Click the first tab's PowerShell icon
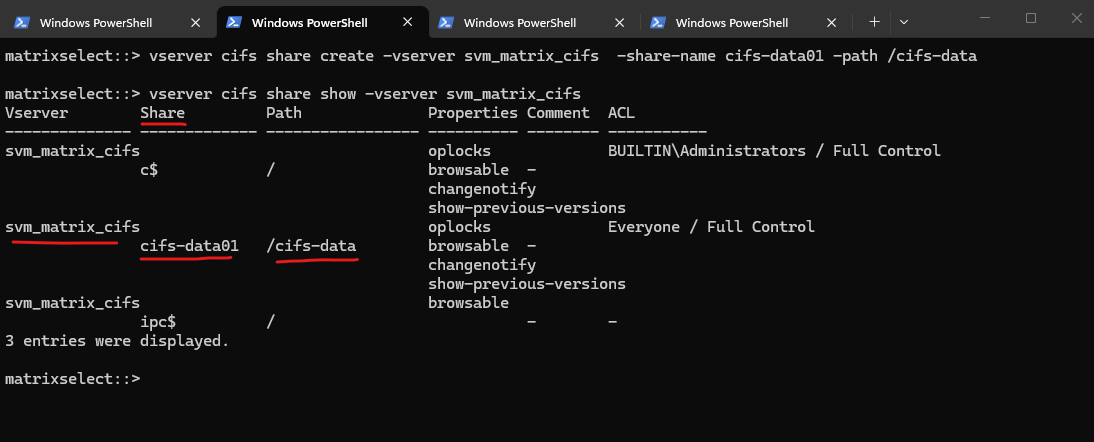Screen dimensions: 1094x442 [x=22, y=22]
